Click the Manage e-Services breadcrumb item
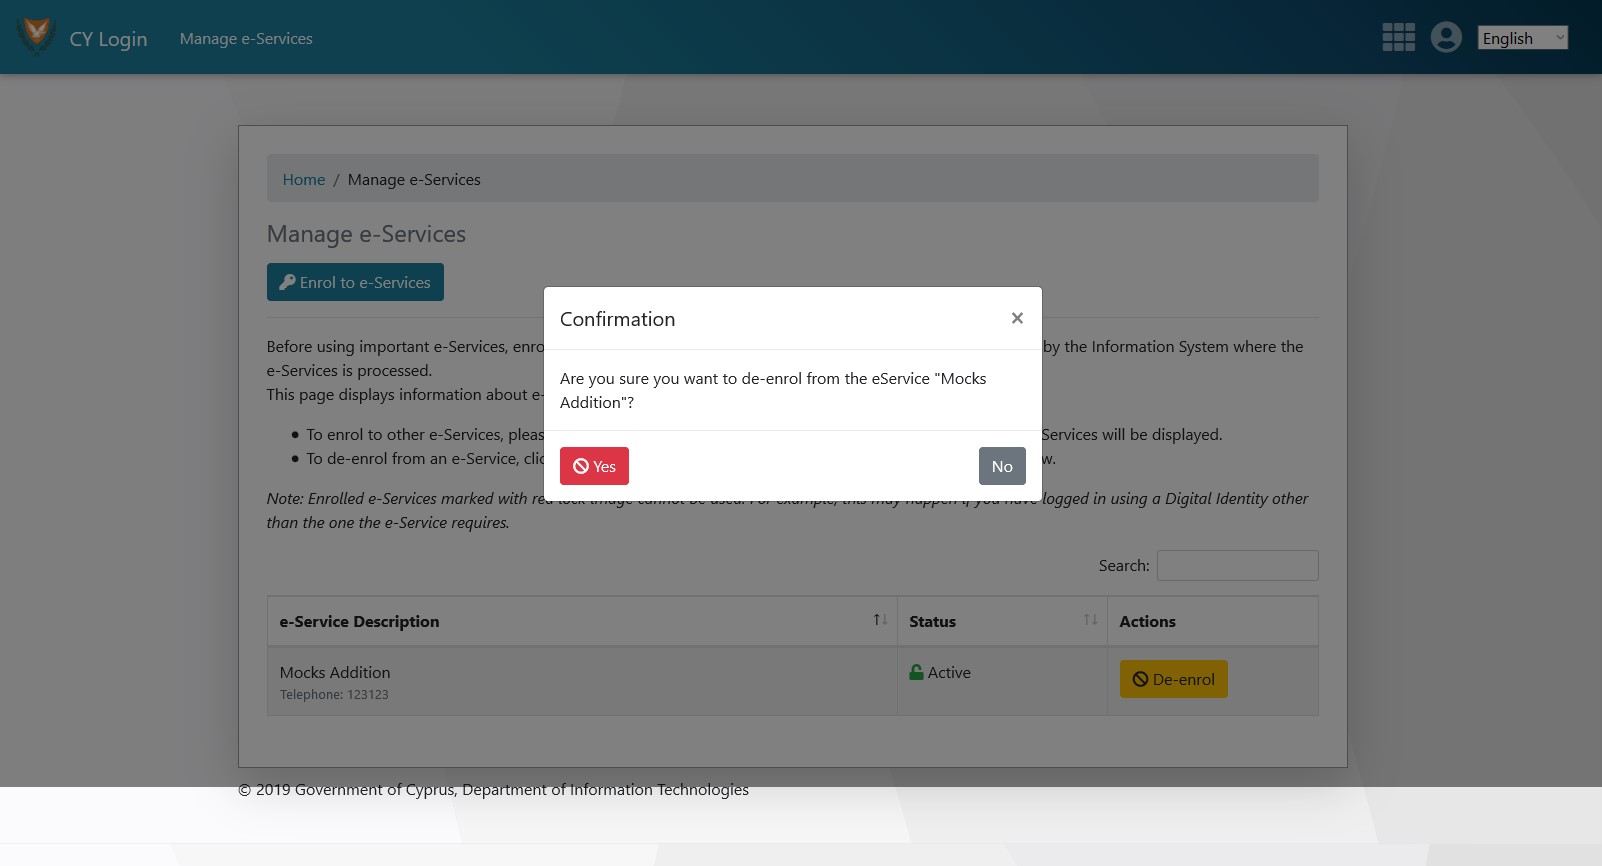Viewport: 1602px width, 866px height. click(414, 179)
